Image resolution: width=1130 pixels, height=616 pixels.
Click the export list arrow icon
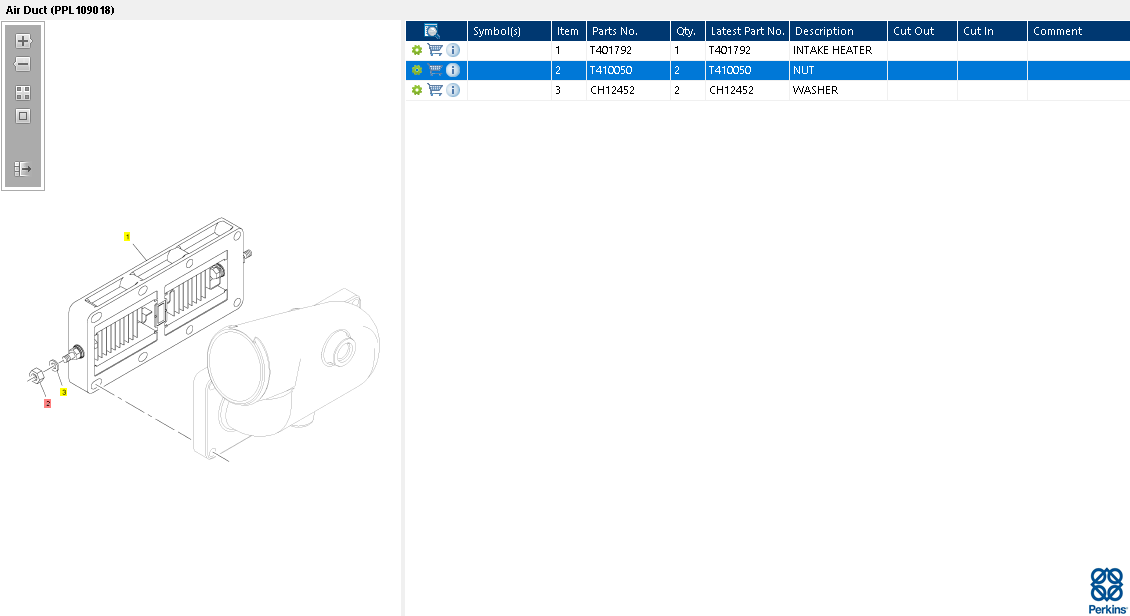tap(23, 169)
